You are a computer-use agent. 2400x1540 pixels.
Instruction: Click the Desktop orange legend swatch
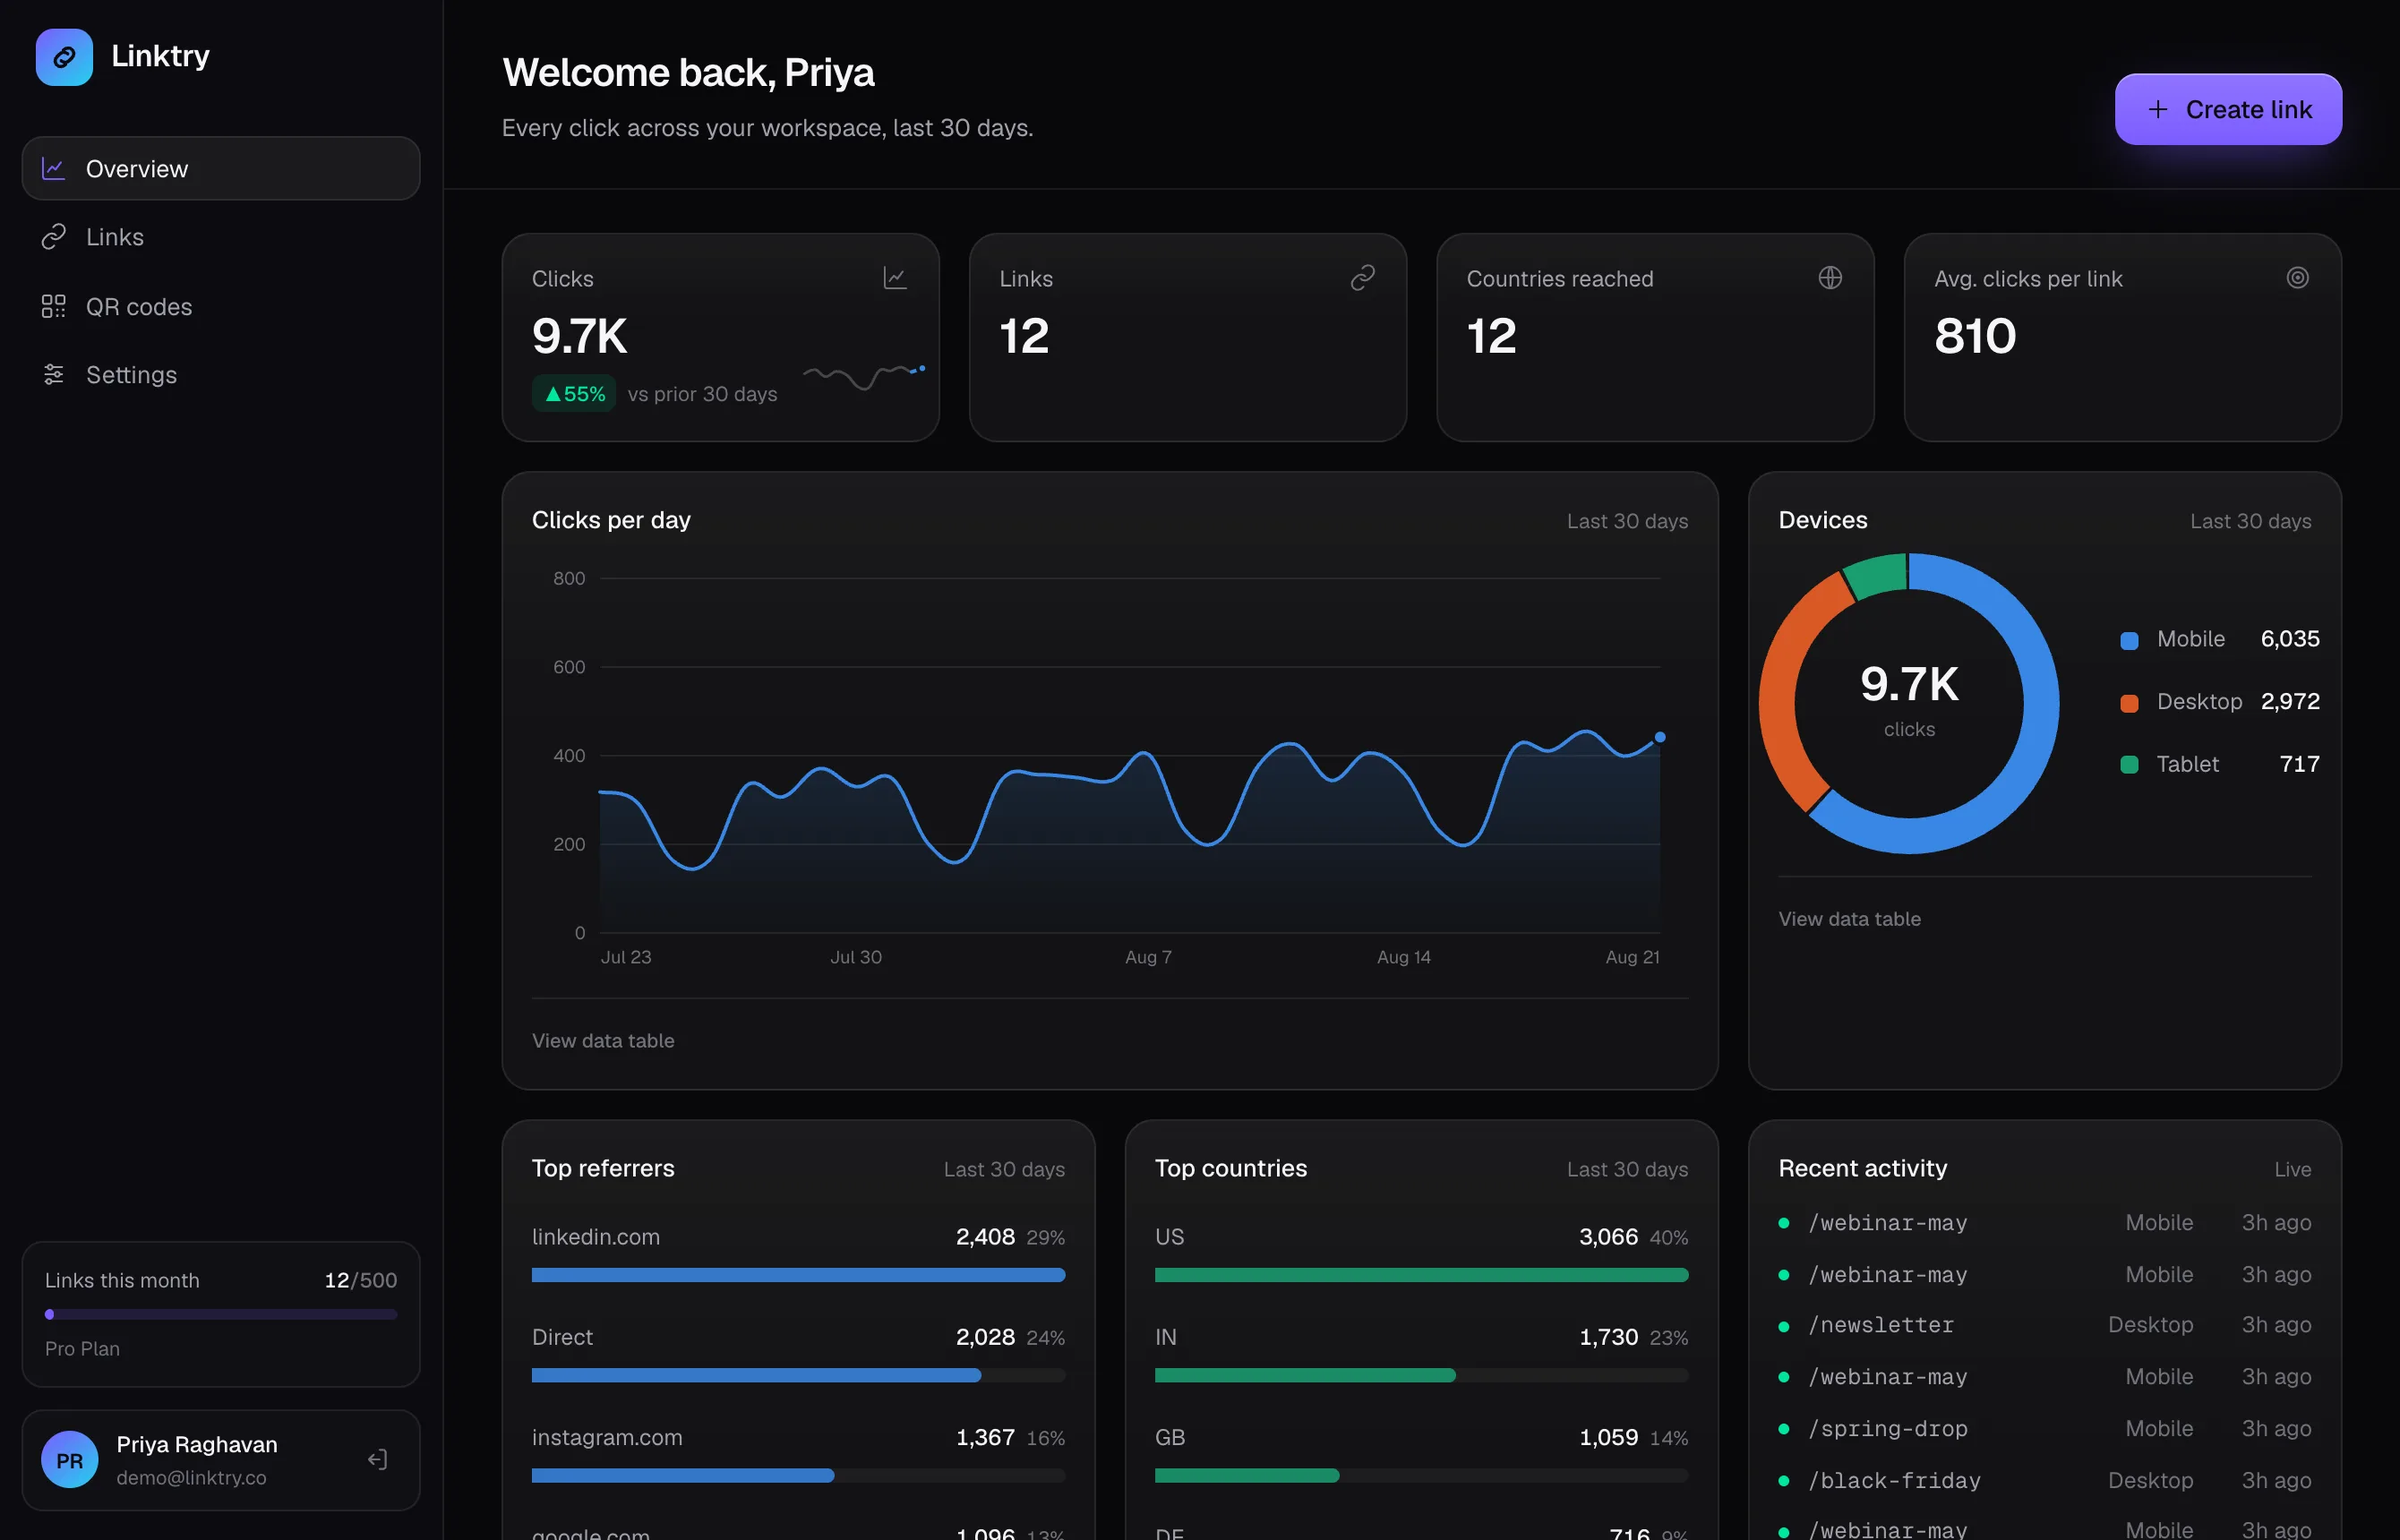[2129, 703]
